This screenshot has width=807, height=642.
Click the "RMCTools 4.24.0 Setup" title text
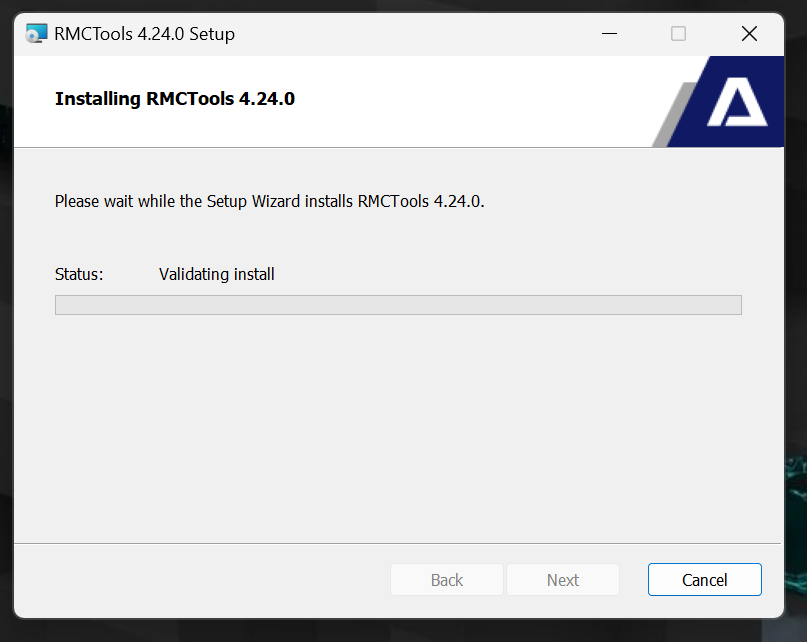click(144, 33)
